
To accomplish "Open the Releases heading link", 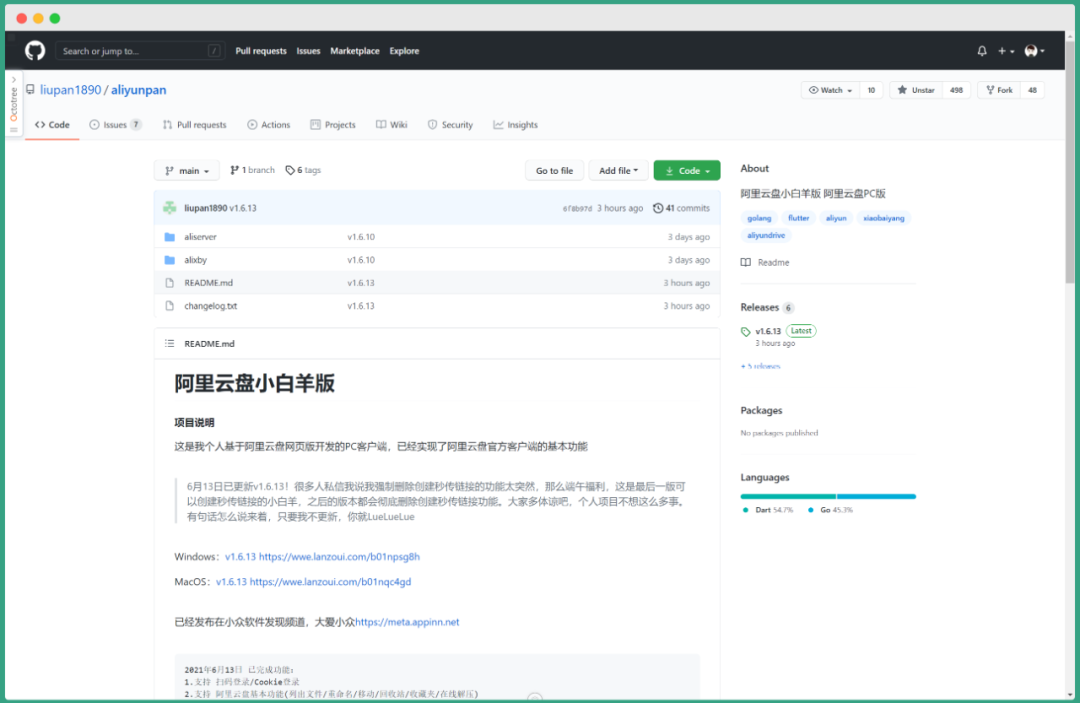I will pos(760,308).
